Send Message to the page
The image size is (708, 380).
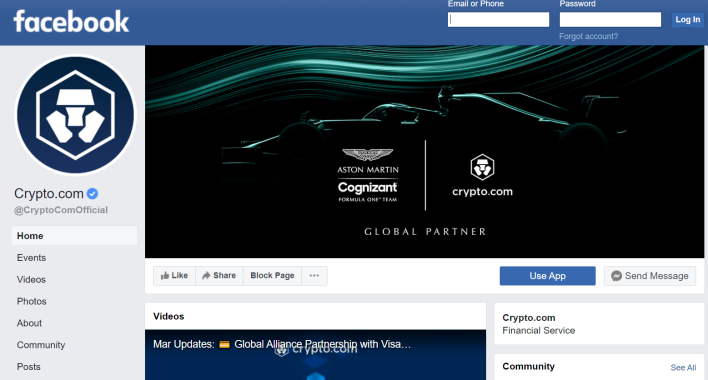(650, 276)
